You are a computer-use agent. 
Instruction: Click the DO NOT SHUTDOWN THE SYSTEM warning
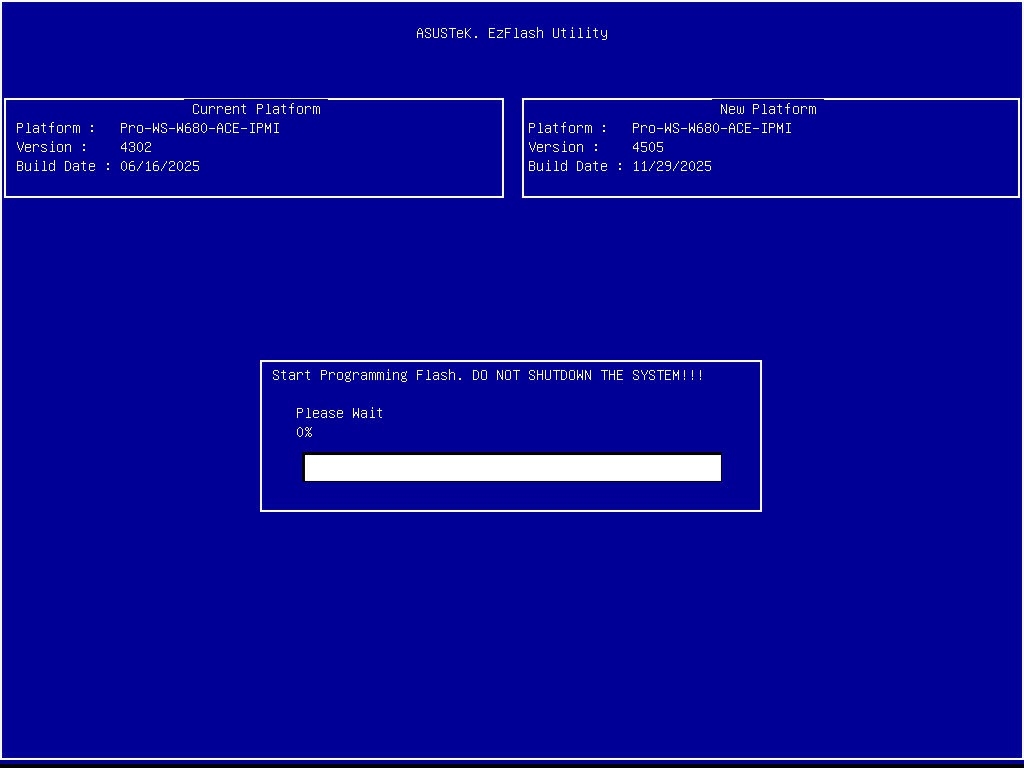point(587,375)
